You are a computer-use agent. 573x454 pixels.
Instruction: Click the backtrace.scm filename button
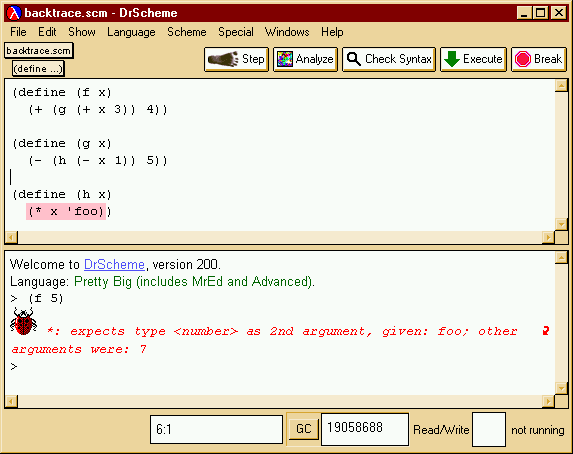point(39,50)
